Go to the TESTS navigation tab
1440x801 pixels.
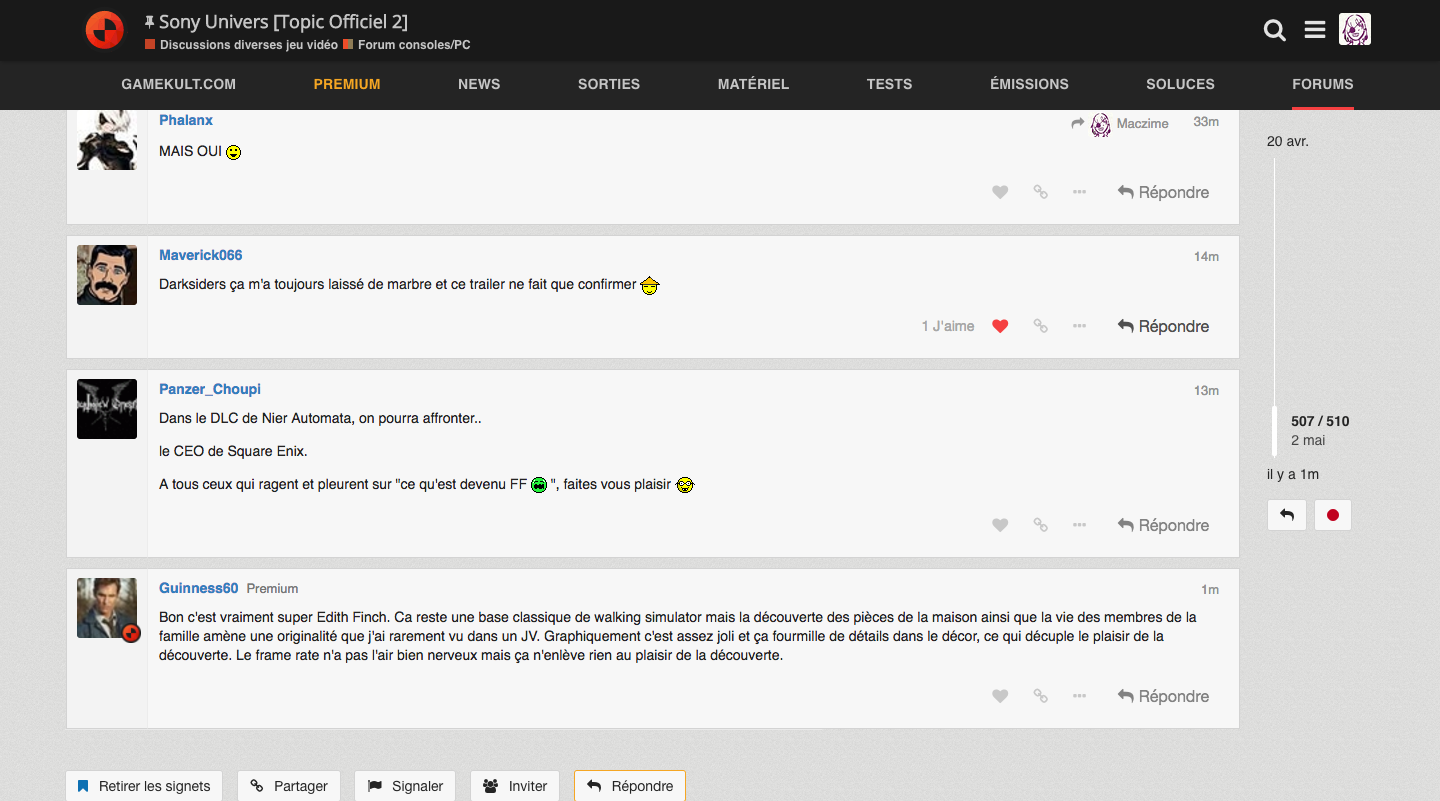click(x=889, y=84)
